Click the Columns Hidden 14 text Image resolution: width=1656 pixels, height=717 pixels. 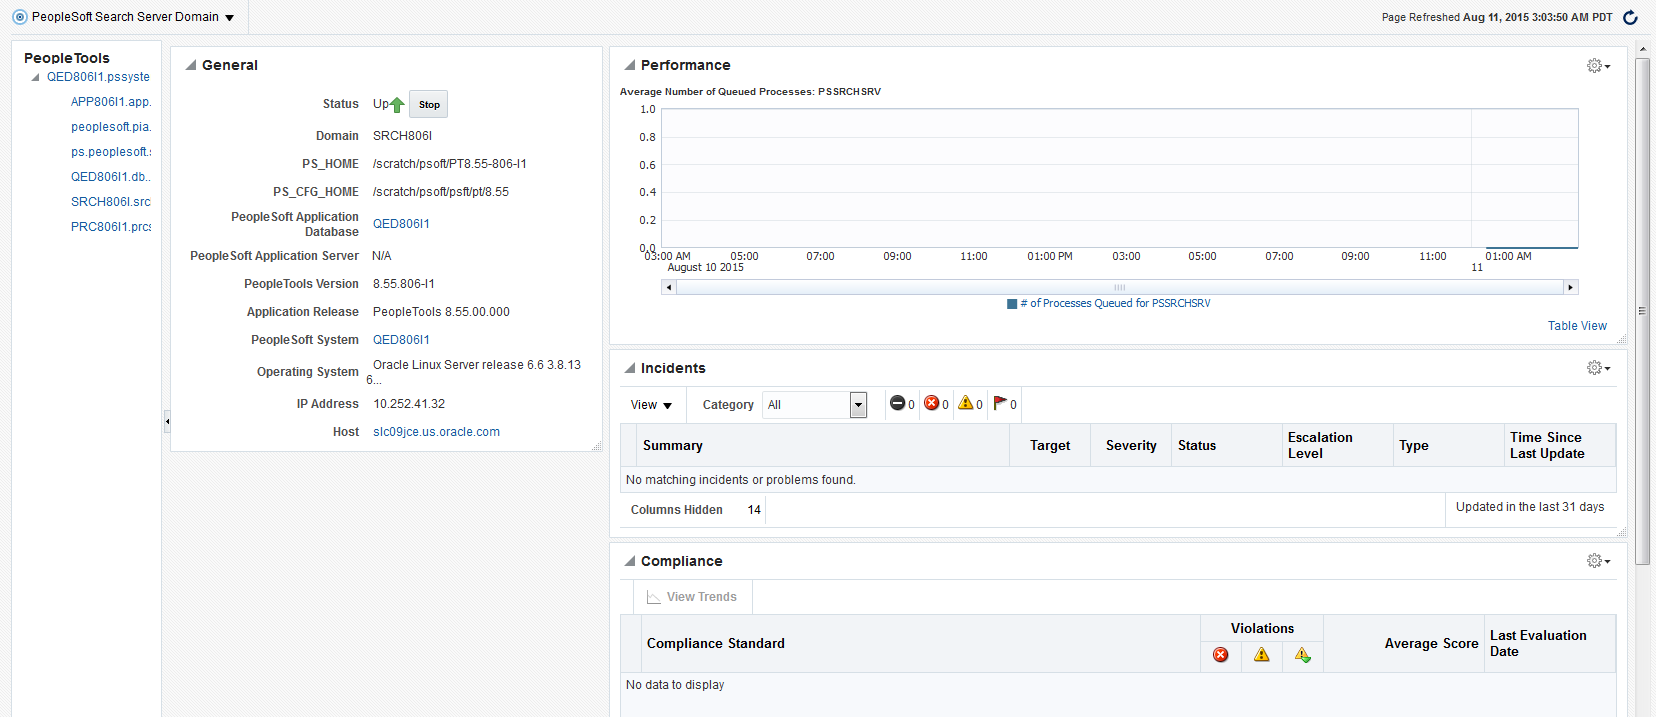click(x=696, y=510)
